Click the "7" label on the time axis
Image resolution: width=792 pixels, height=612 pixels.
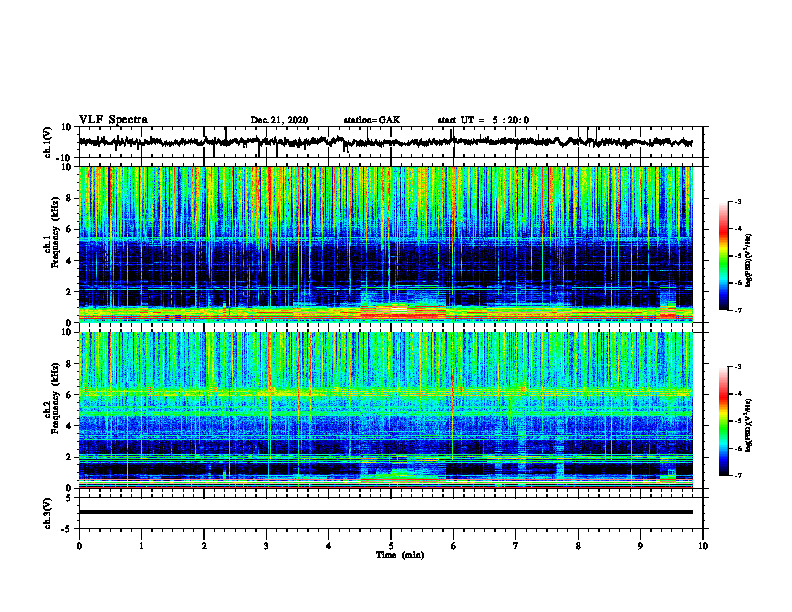click(x=516, y=546)
